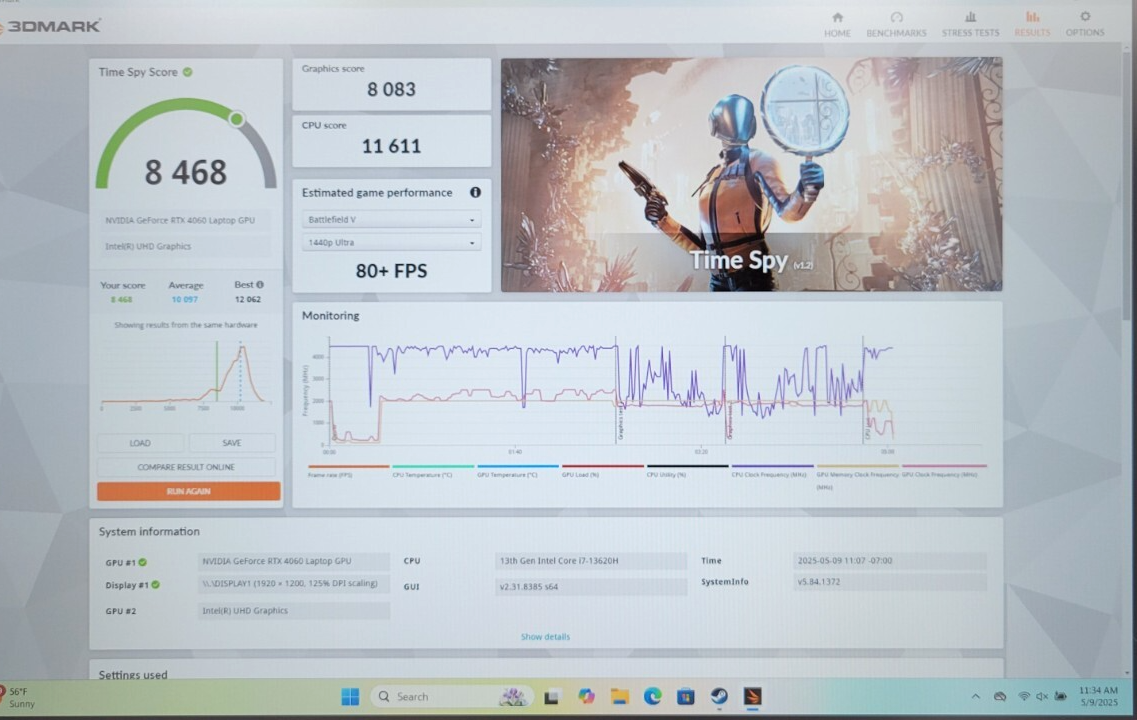1137x720 pixels.
Task: Open Task View on the taskbar
Action: pos(552,697)
